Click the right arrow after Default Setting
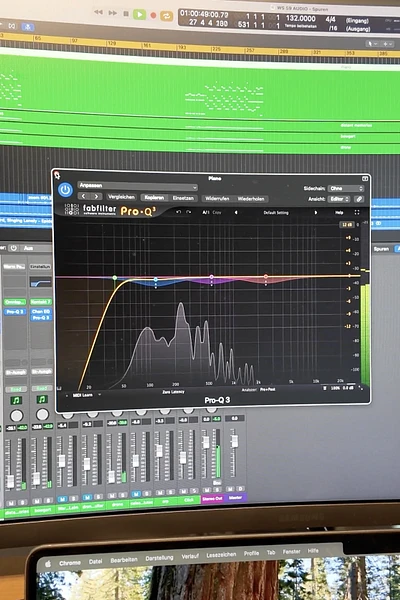400x600 pixels. pyautogui.click(x=316, y=213)
